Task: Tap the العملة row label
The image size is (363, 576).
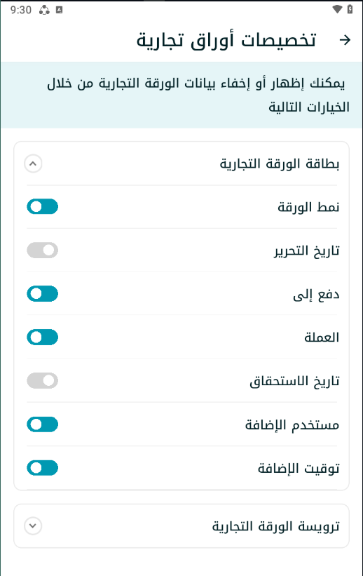Action: tap(322, 337)
